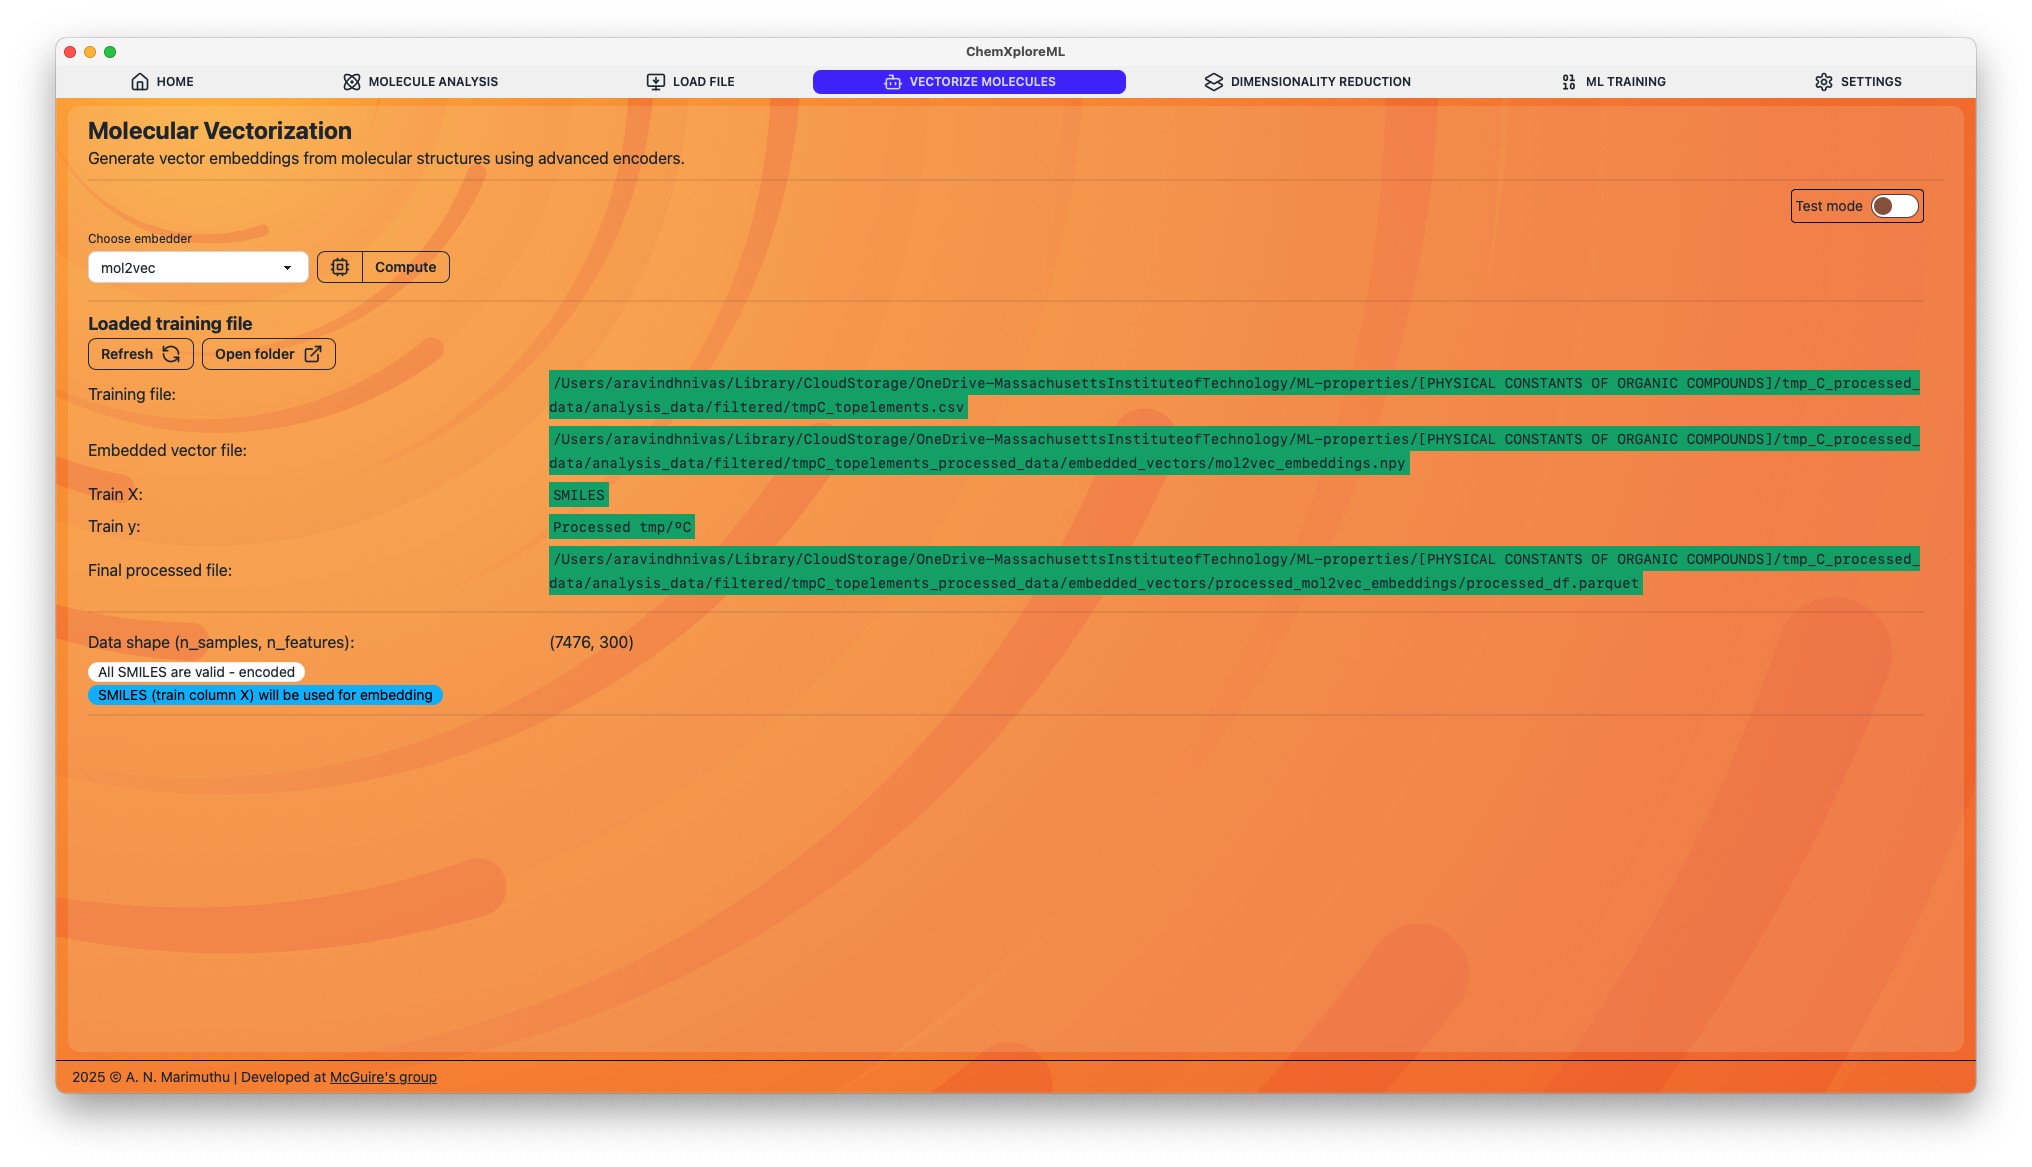Click the 'Training file:' label

pos(132,395)
